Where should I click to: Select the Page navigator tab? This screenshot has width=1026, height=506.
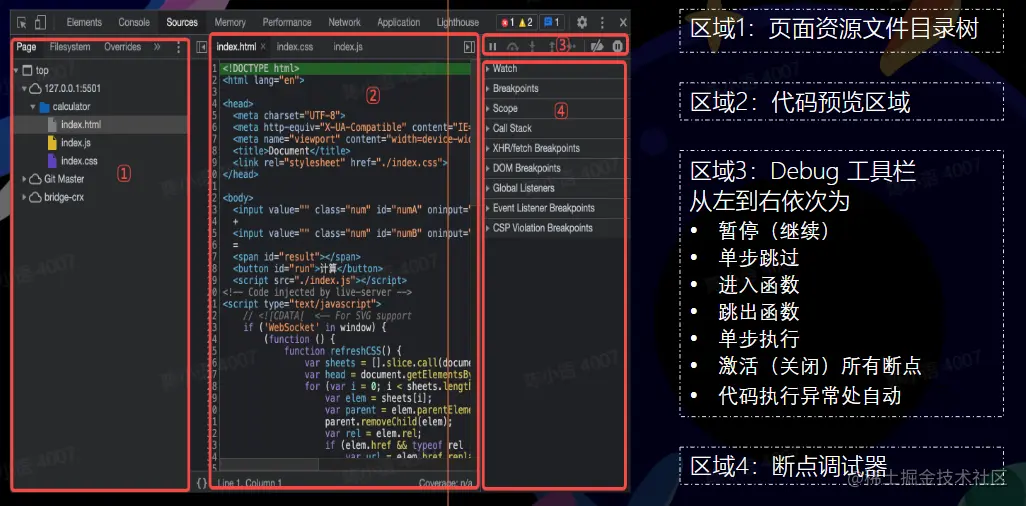point(26,47)
